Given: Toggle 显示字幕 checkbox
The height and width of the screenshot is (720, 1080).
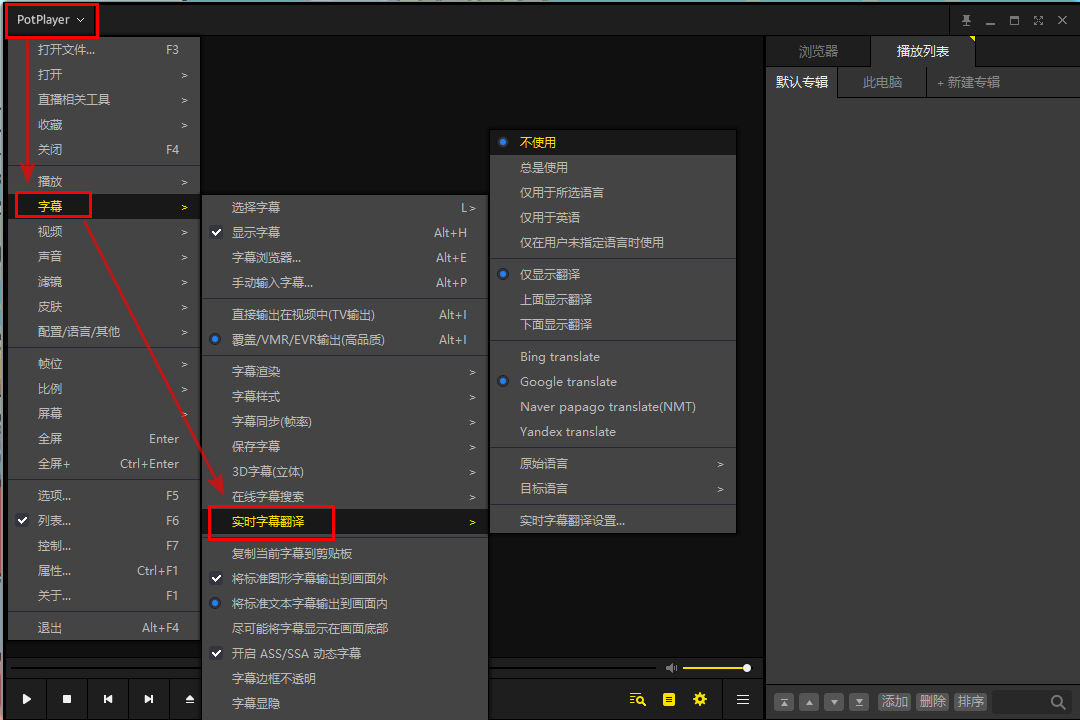Looking at the screenshot, I should click(216, 232).
